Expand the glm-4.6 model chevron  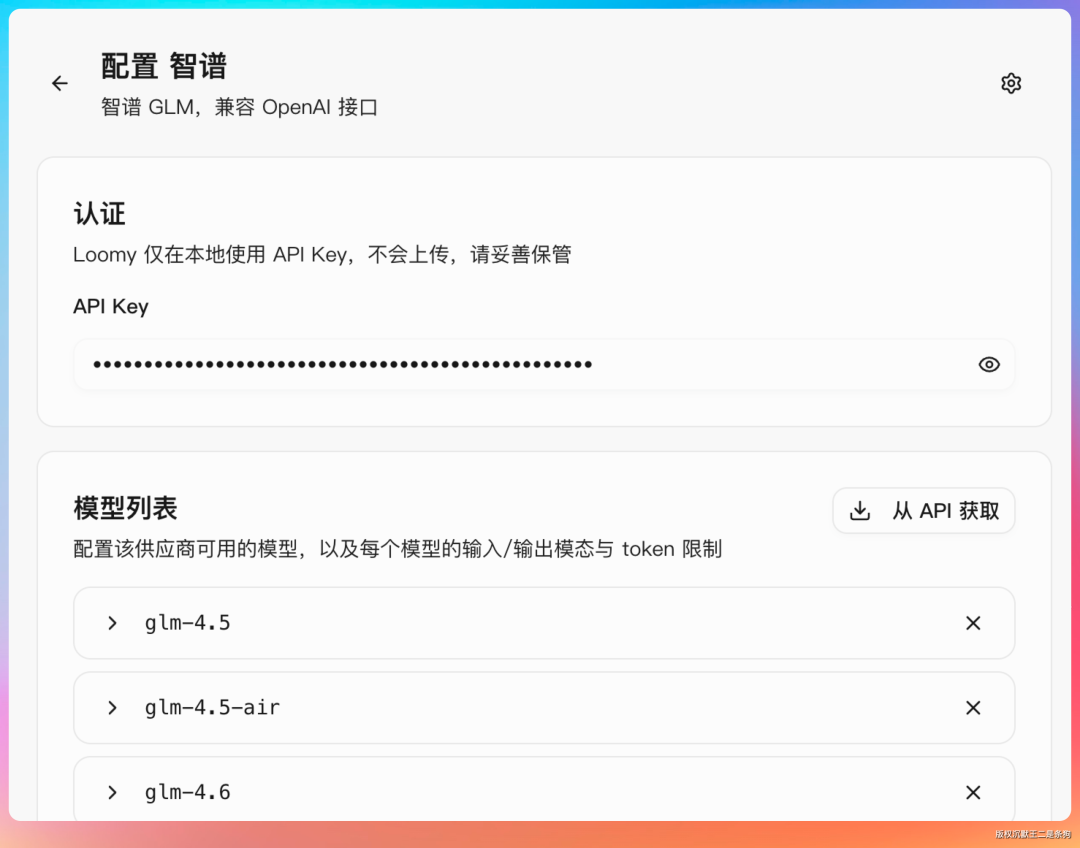[112, 792]
